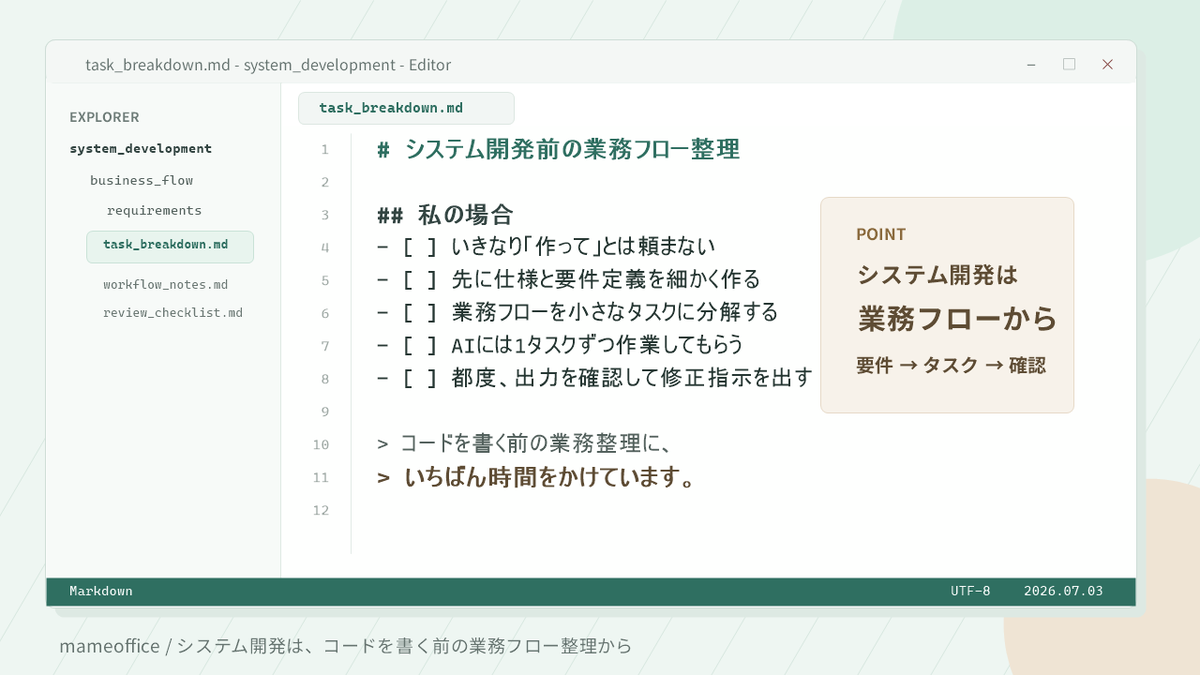Viewport: 1200px width, 675px height.
Task: Click the システム開発は text in the callout
Action: tap(937, 275)
